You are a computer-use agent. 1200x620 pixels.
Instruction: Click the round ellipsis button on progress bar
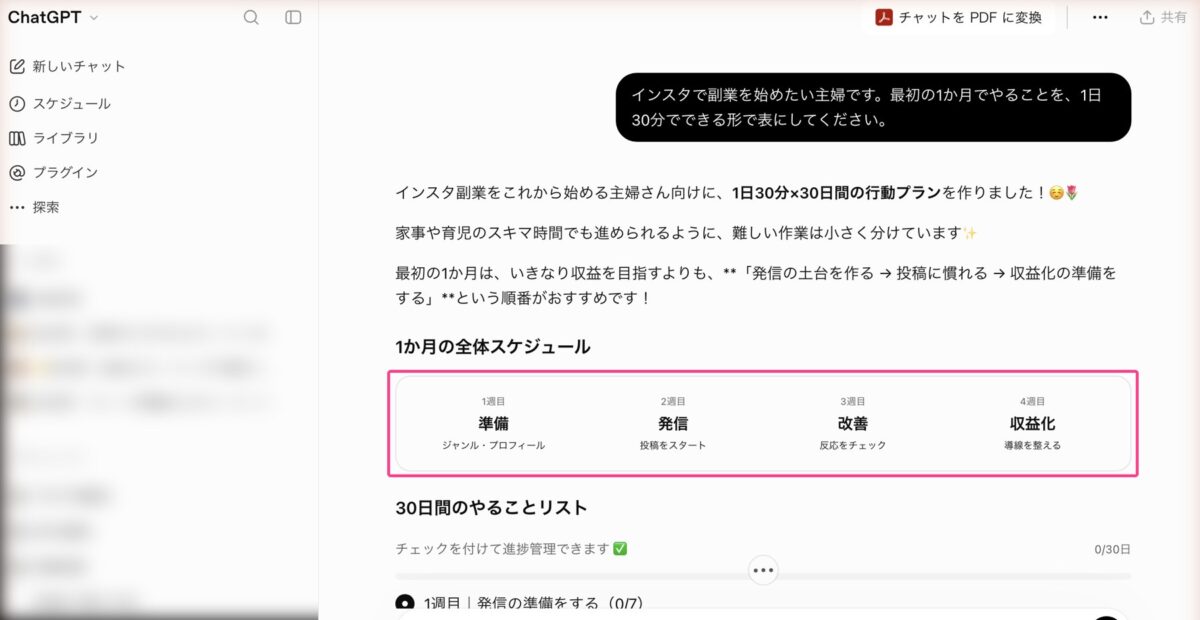click(763, 571)
